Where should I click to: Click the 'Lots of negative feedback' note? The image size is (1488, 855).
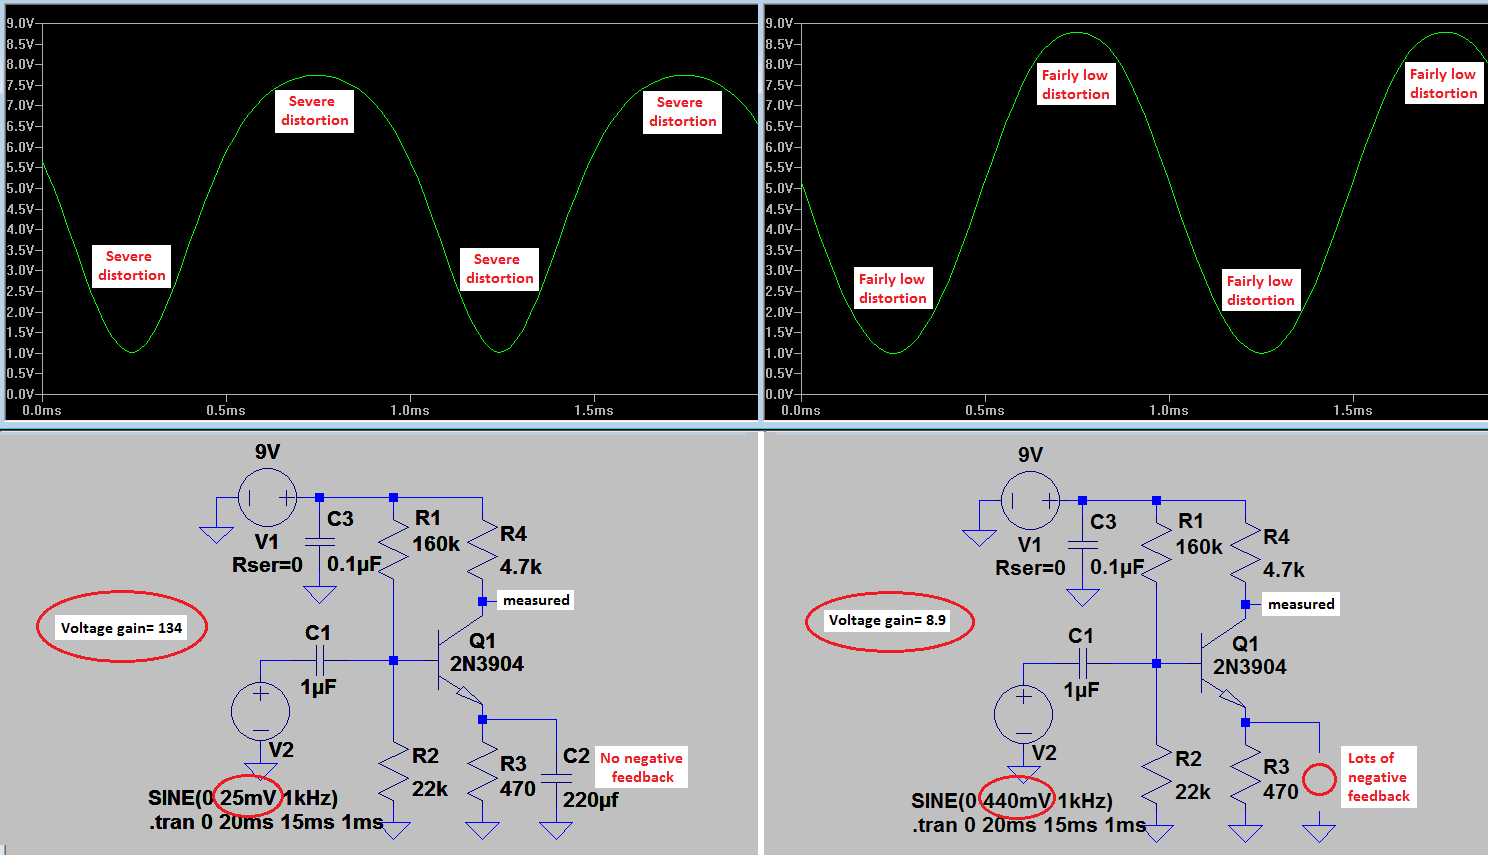click(1379, 777)
